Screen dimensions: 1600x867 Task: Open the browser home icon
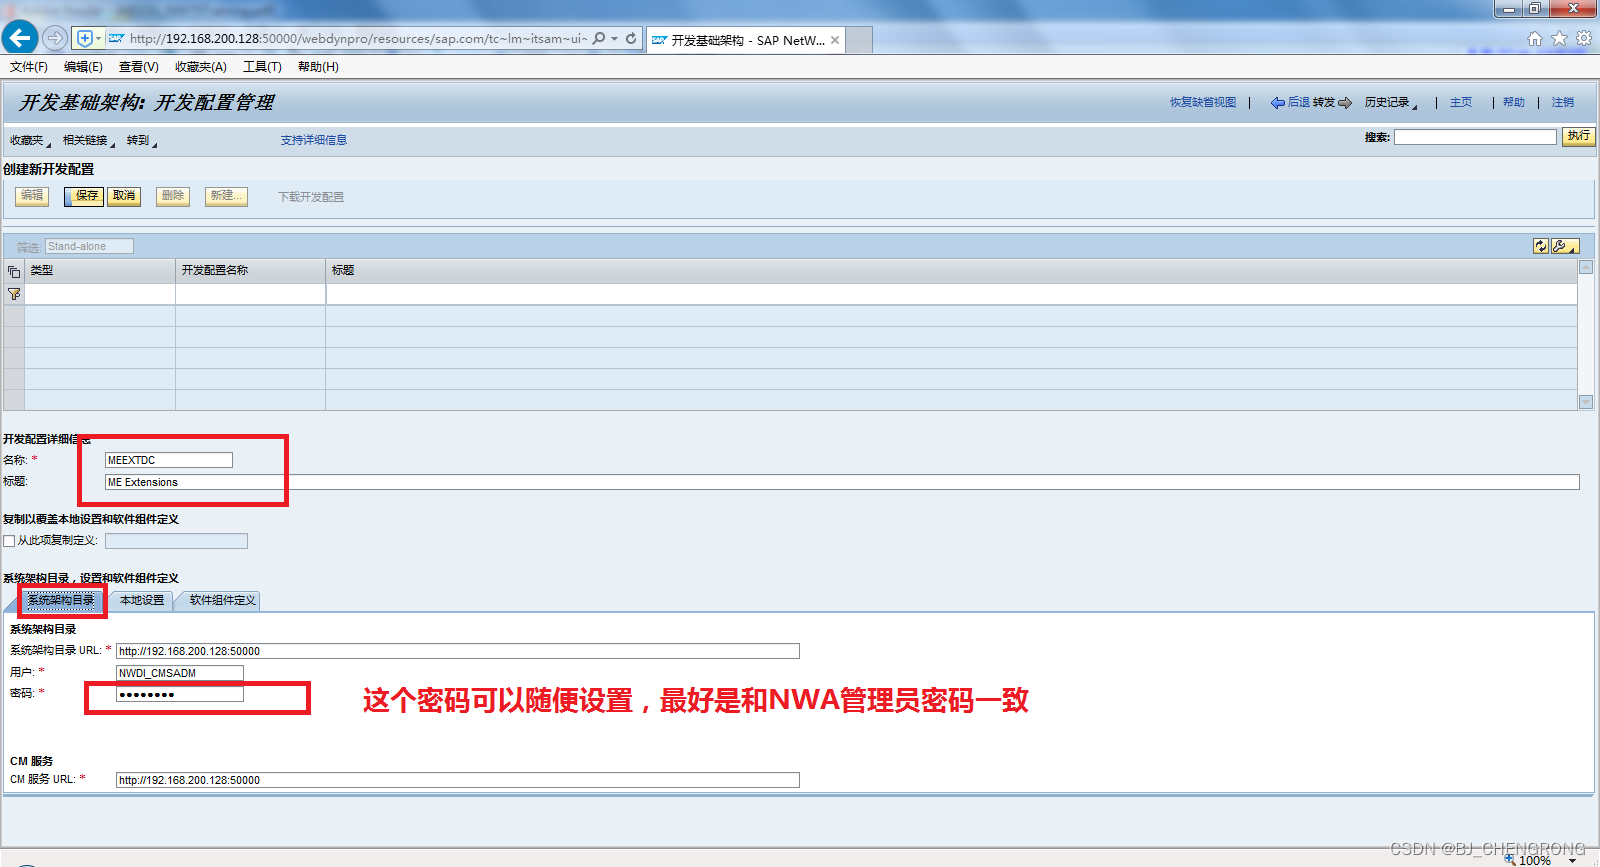[x=1535, y=38]
